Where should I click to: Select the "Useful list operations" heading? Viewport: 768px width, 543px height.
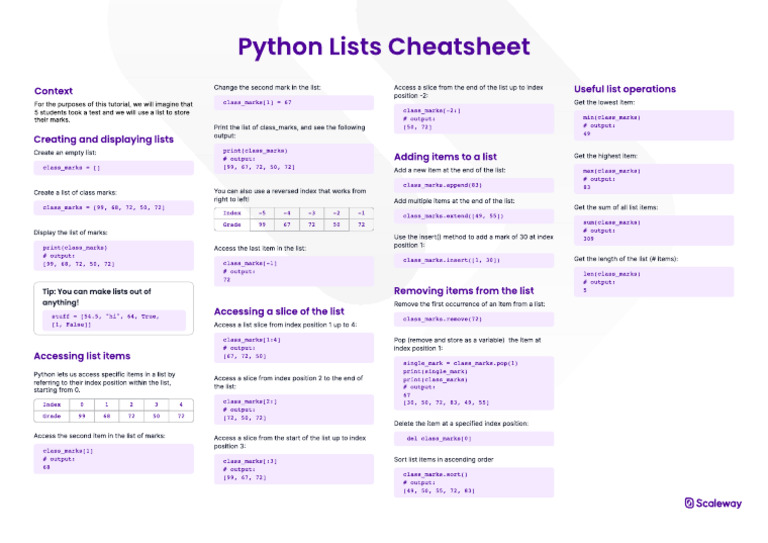(x=625, y=89)
